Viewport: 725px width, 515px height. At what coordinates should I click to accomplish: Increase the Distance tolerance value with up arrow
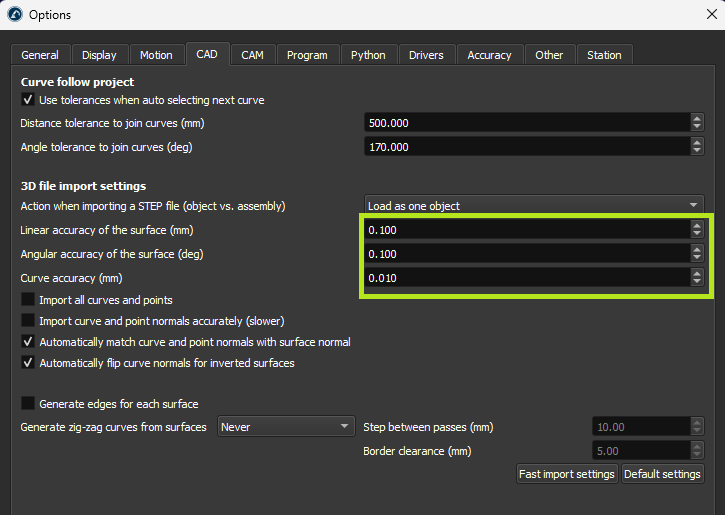(697, 118)
